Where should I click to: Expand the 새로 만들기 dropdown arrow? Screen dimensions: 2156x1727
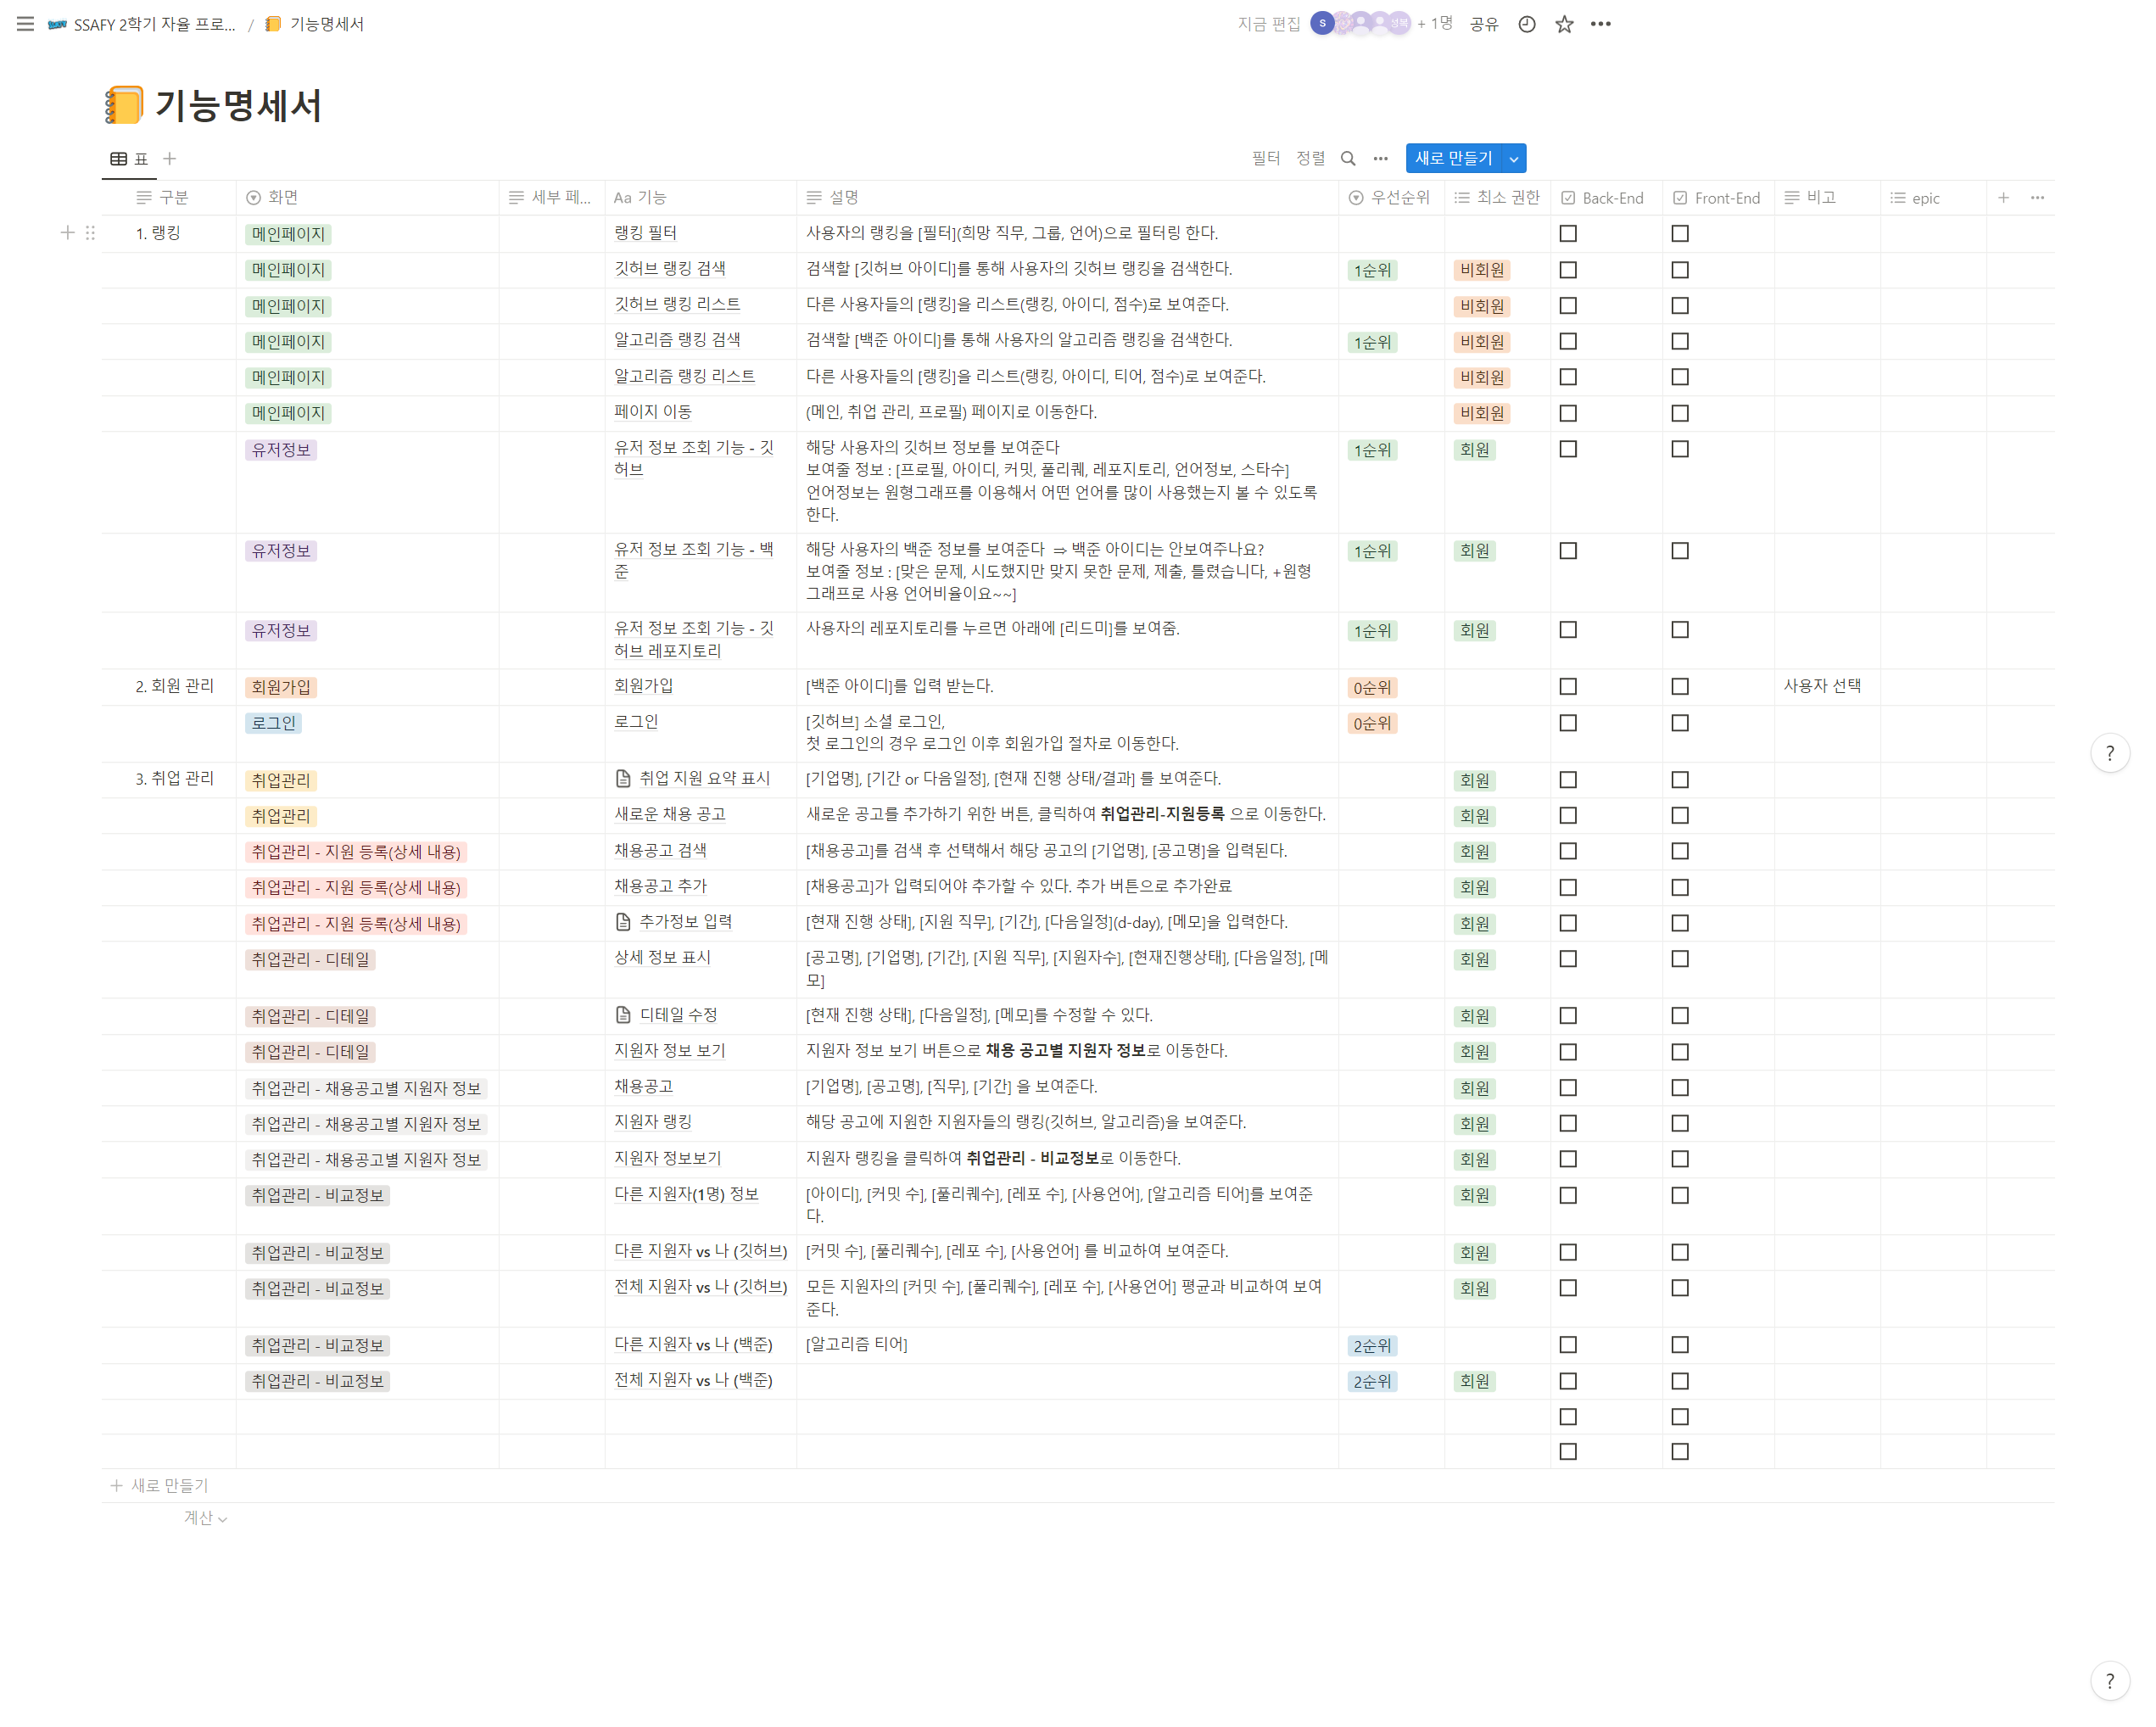coord(1513,158)
